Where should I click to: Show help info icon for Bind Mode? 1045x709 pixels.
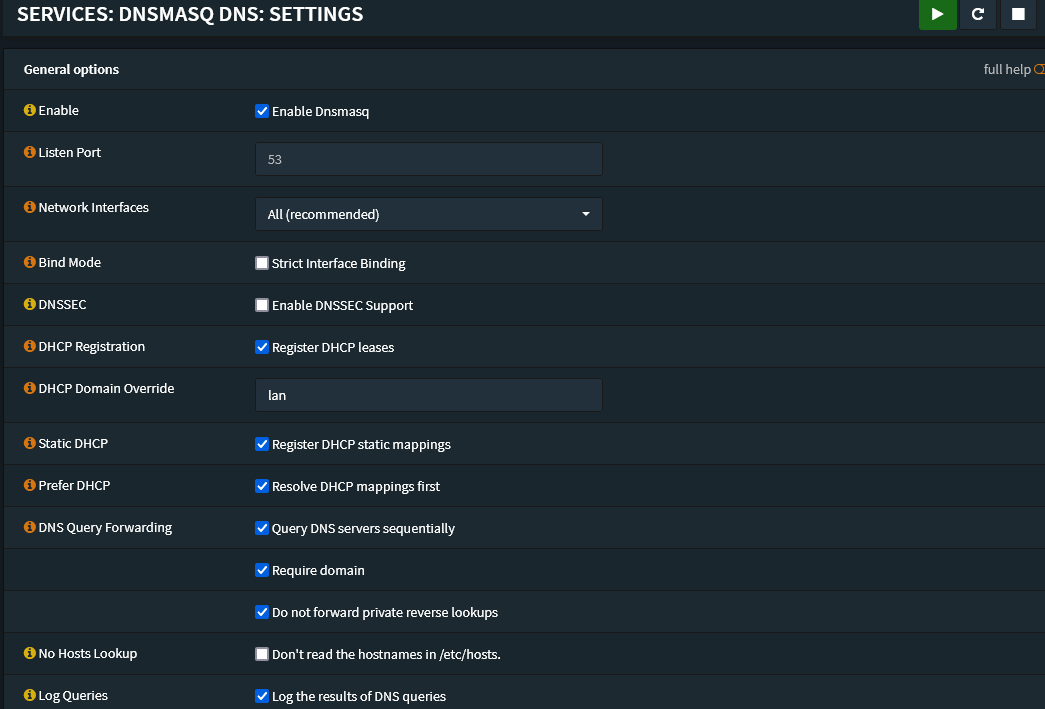coord(29,262)
